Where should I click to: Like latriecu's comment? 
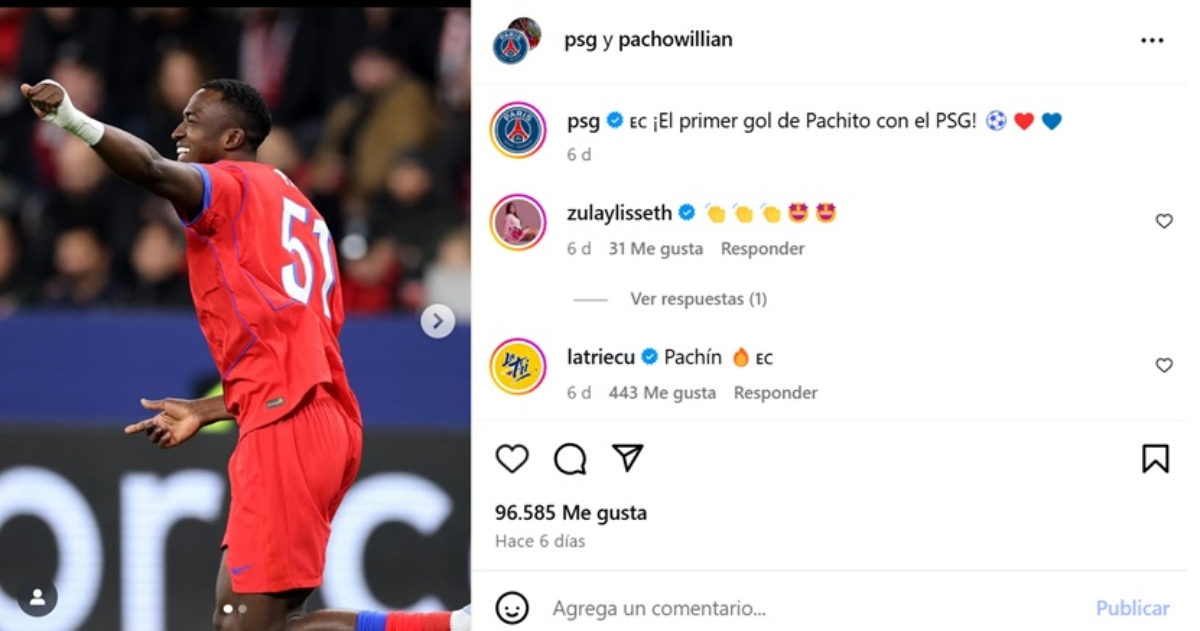coord(1164,365)
